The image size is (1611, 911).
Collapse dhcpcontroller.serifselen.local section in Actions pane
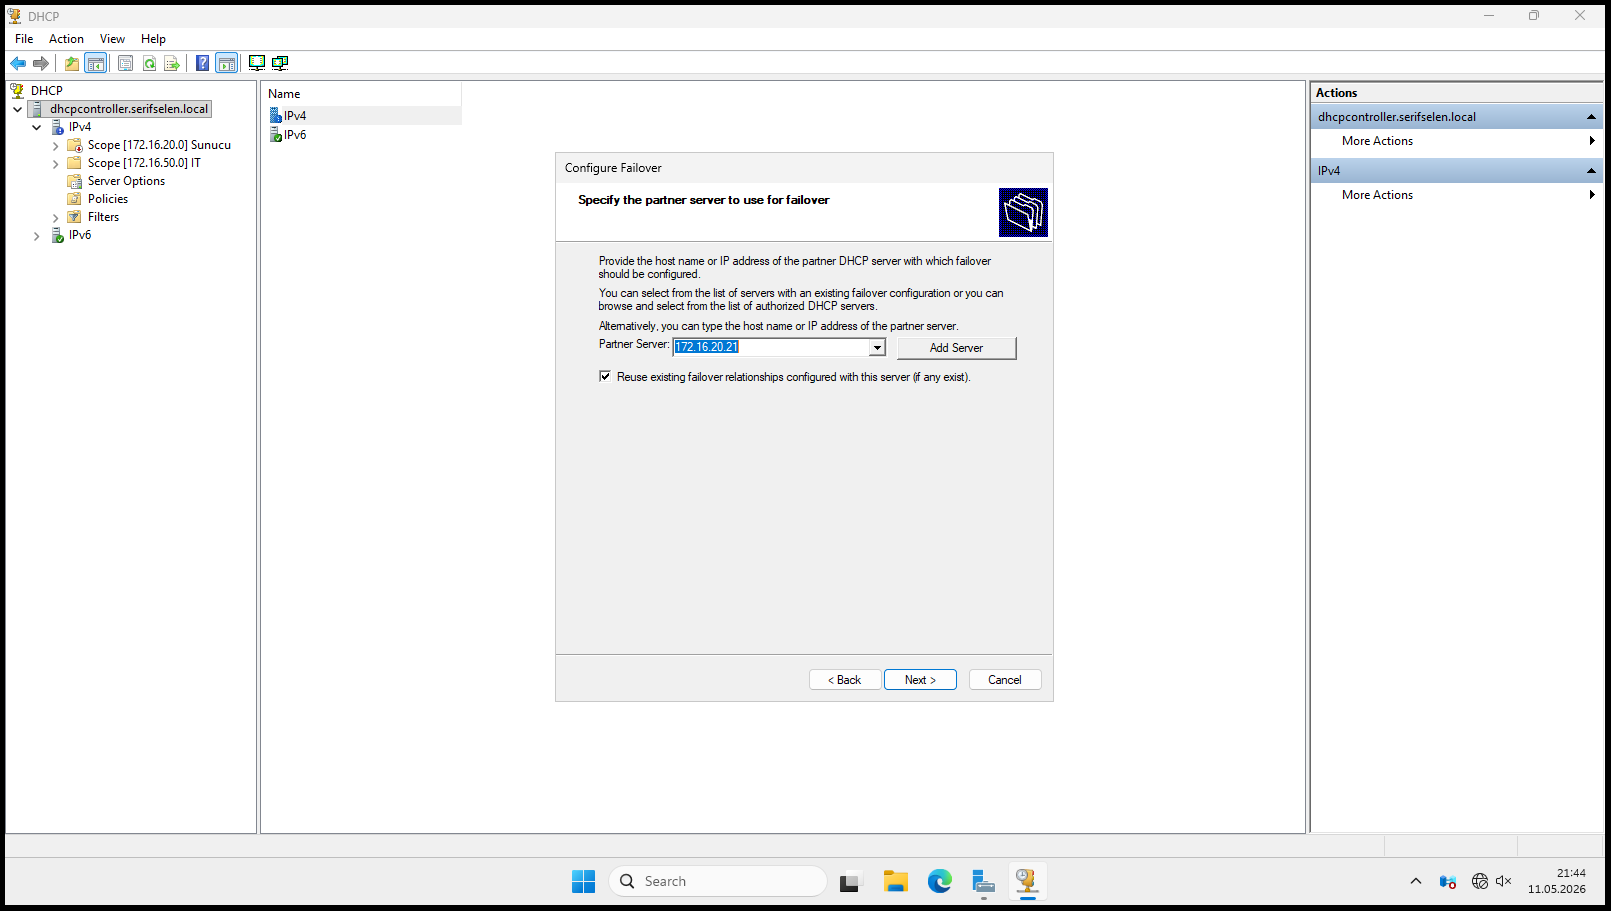[x=1591, y=117]
